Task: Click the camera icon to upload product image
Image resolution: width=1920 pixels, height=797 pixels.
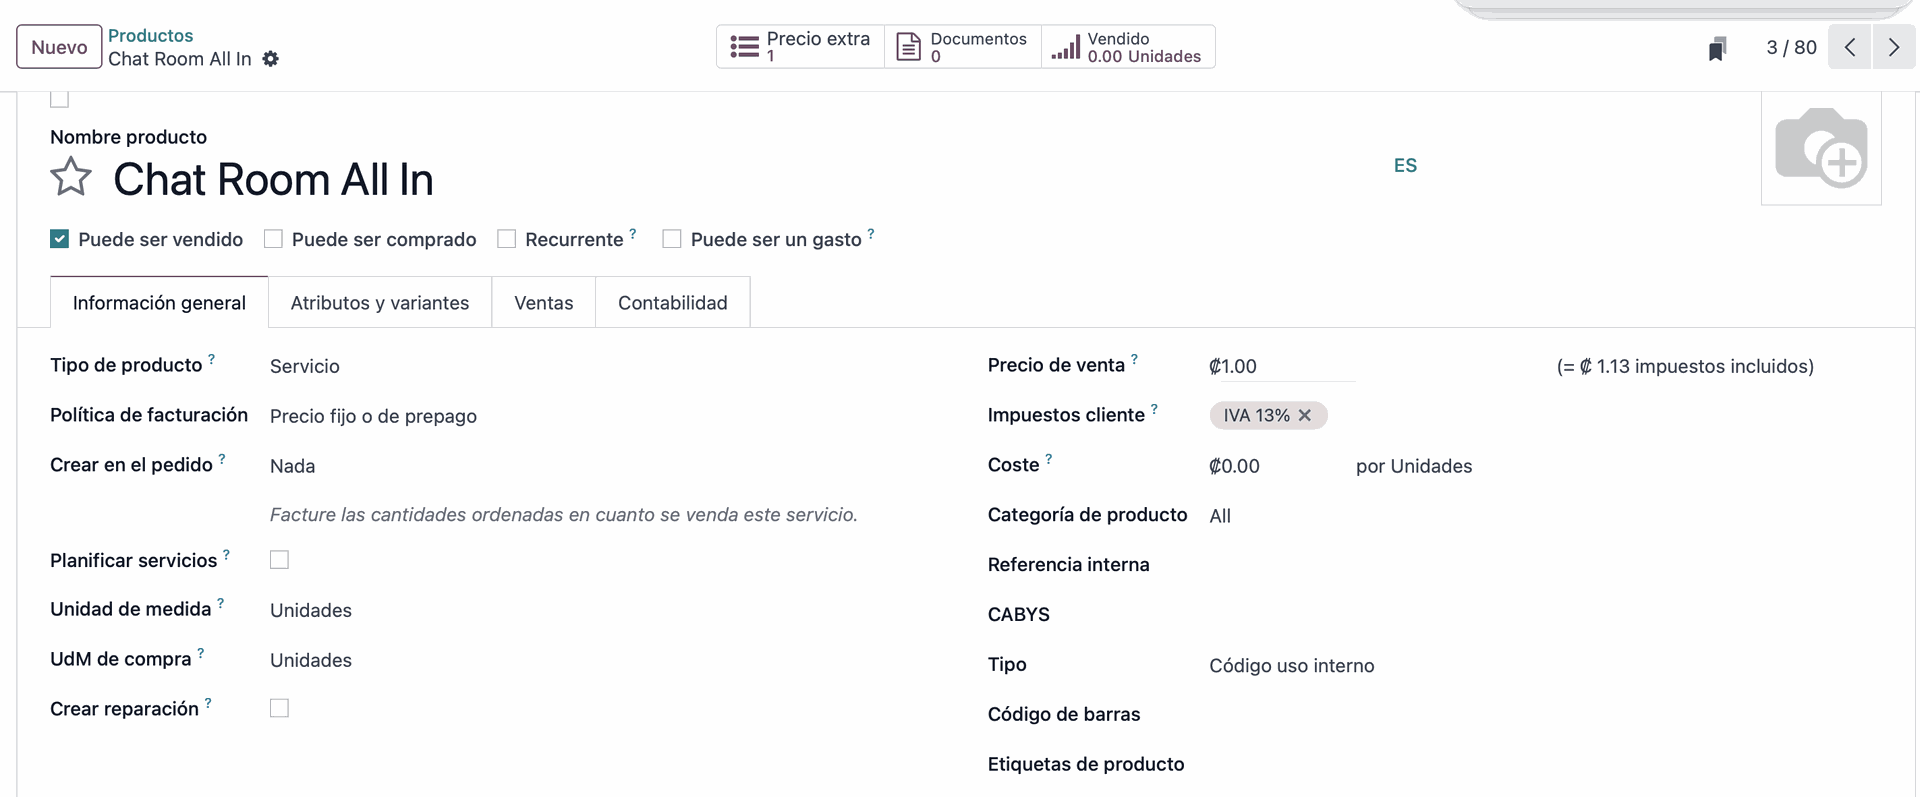Action: click(x=1821, y=148)
